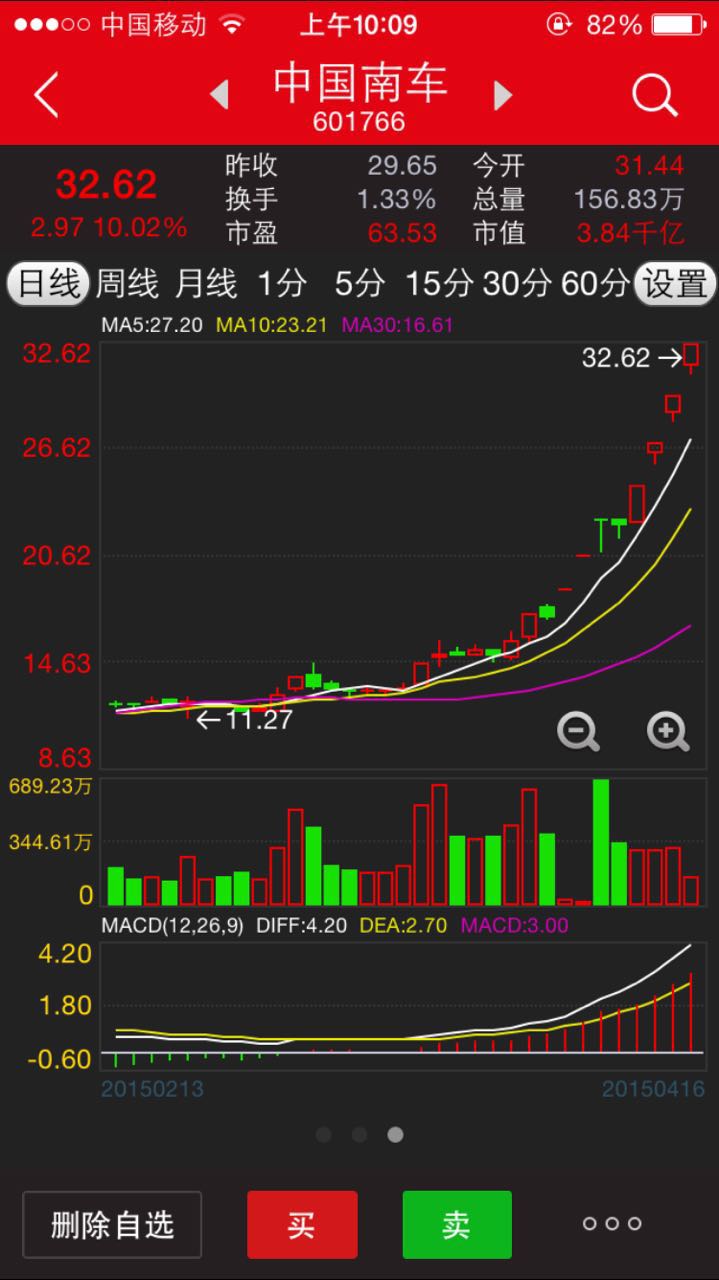The height and width of the screenshot is (1280, 719).
Task: Switch to previous stock with left triangle
Action: (219, 95)
